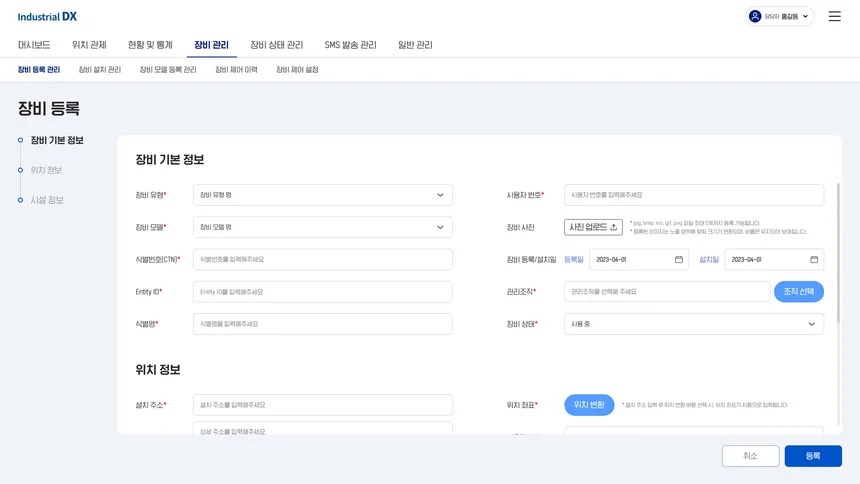Click the 설치일 date field

(774, 260)
